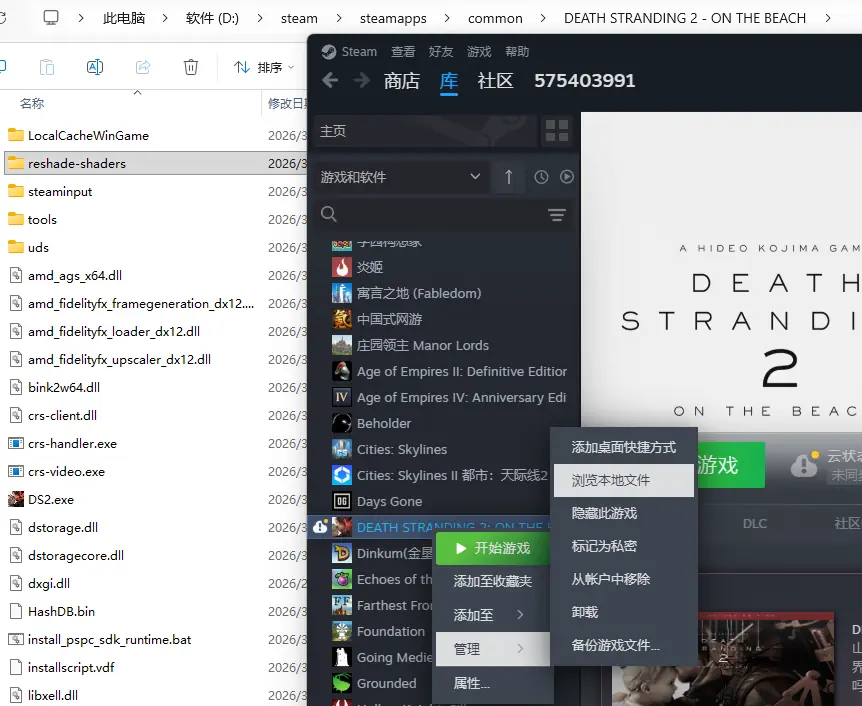Select 浏览本地文件 from the submenu

coord(623,480)
